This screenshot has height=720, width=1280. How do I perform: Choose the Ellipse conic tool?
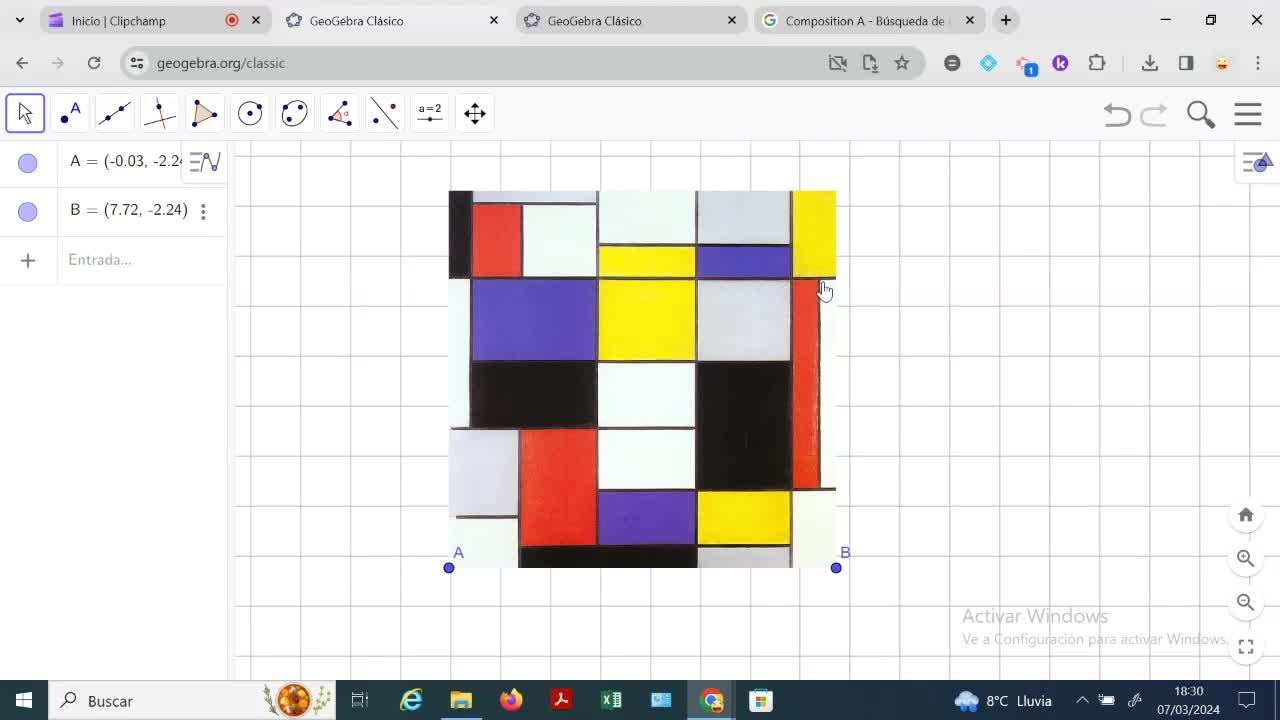point(295,113)
